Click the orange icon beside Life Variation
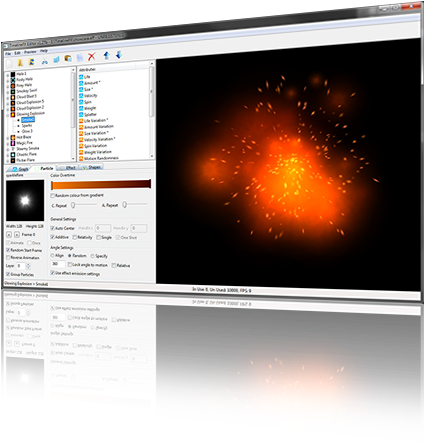 click(x=81, y=121)
